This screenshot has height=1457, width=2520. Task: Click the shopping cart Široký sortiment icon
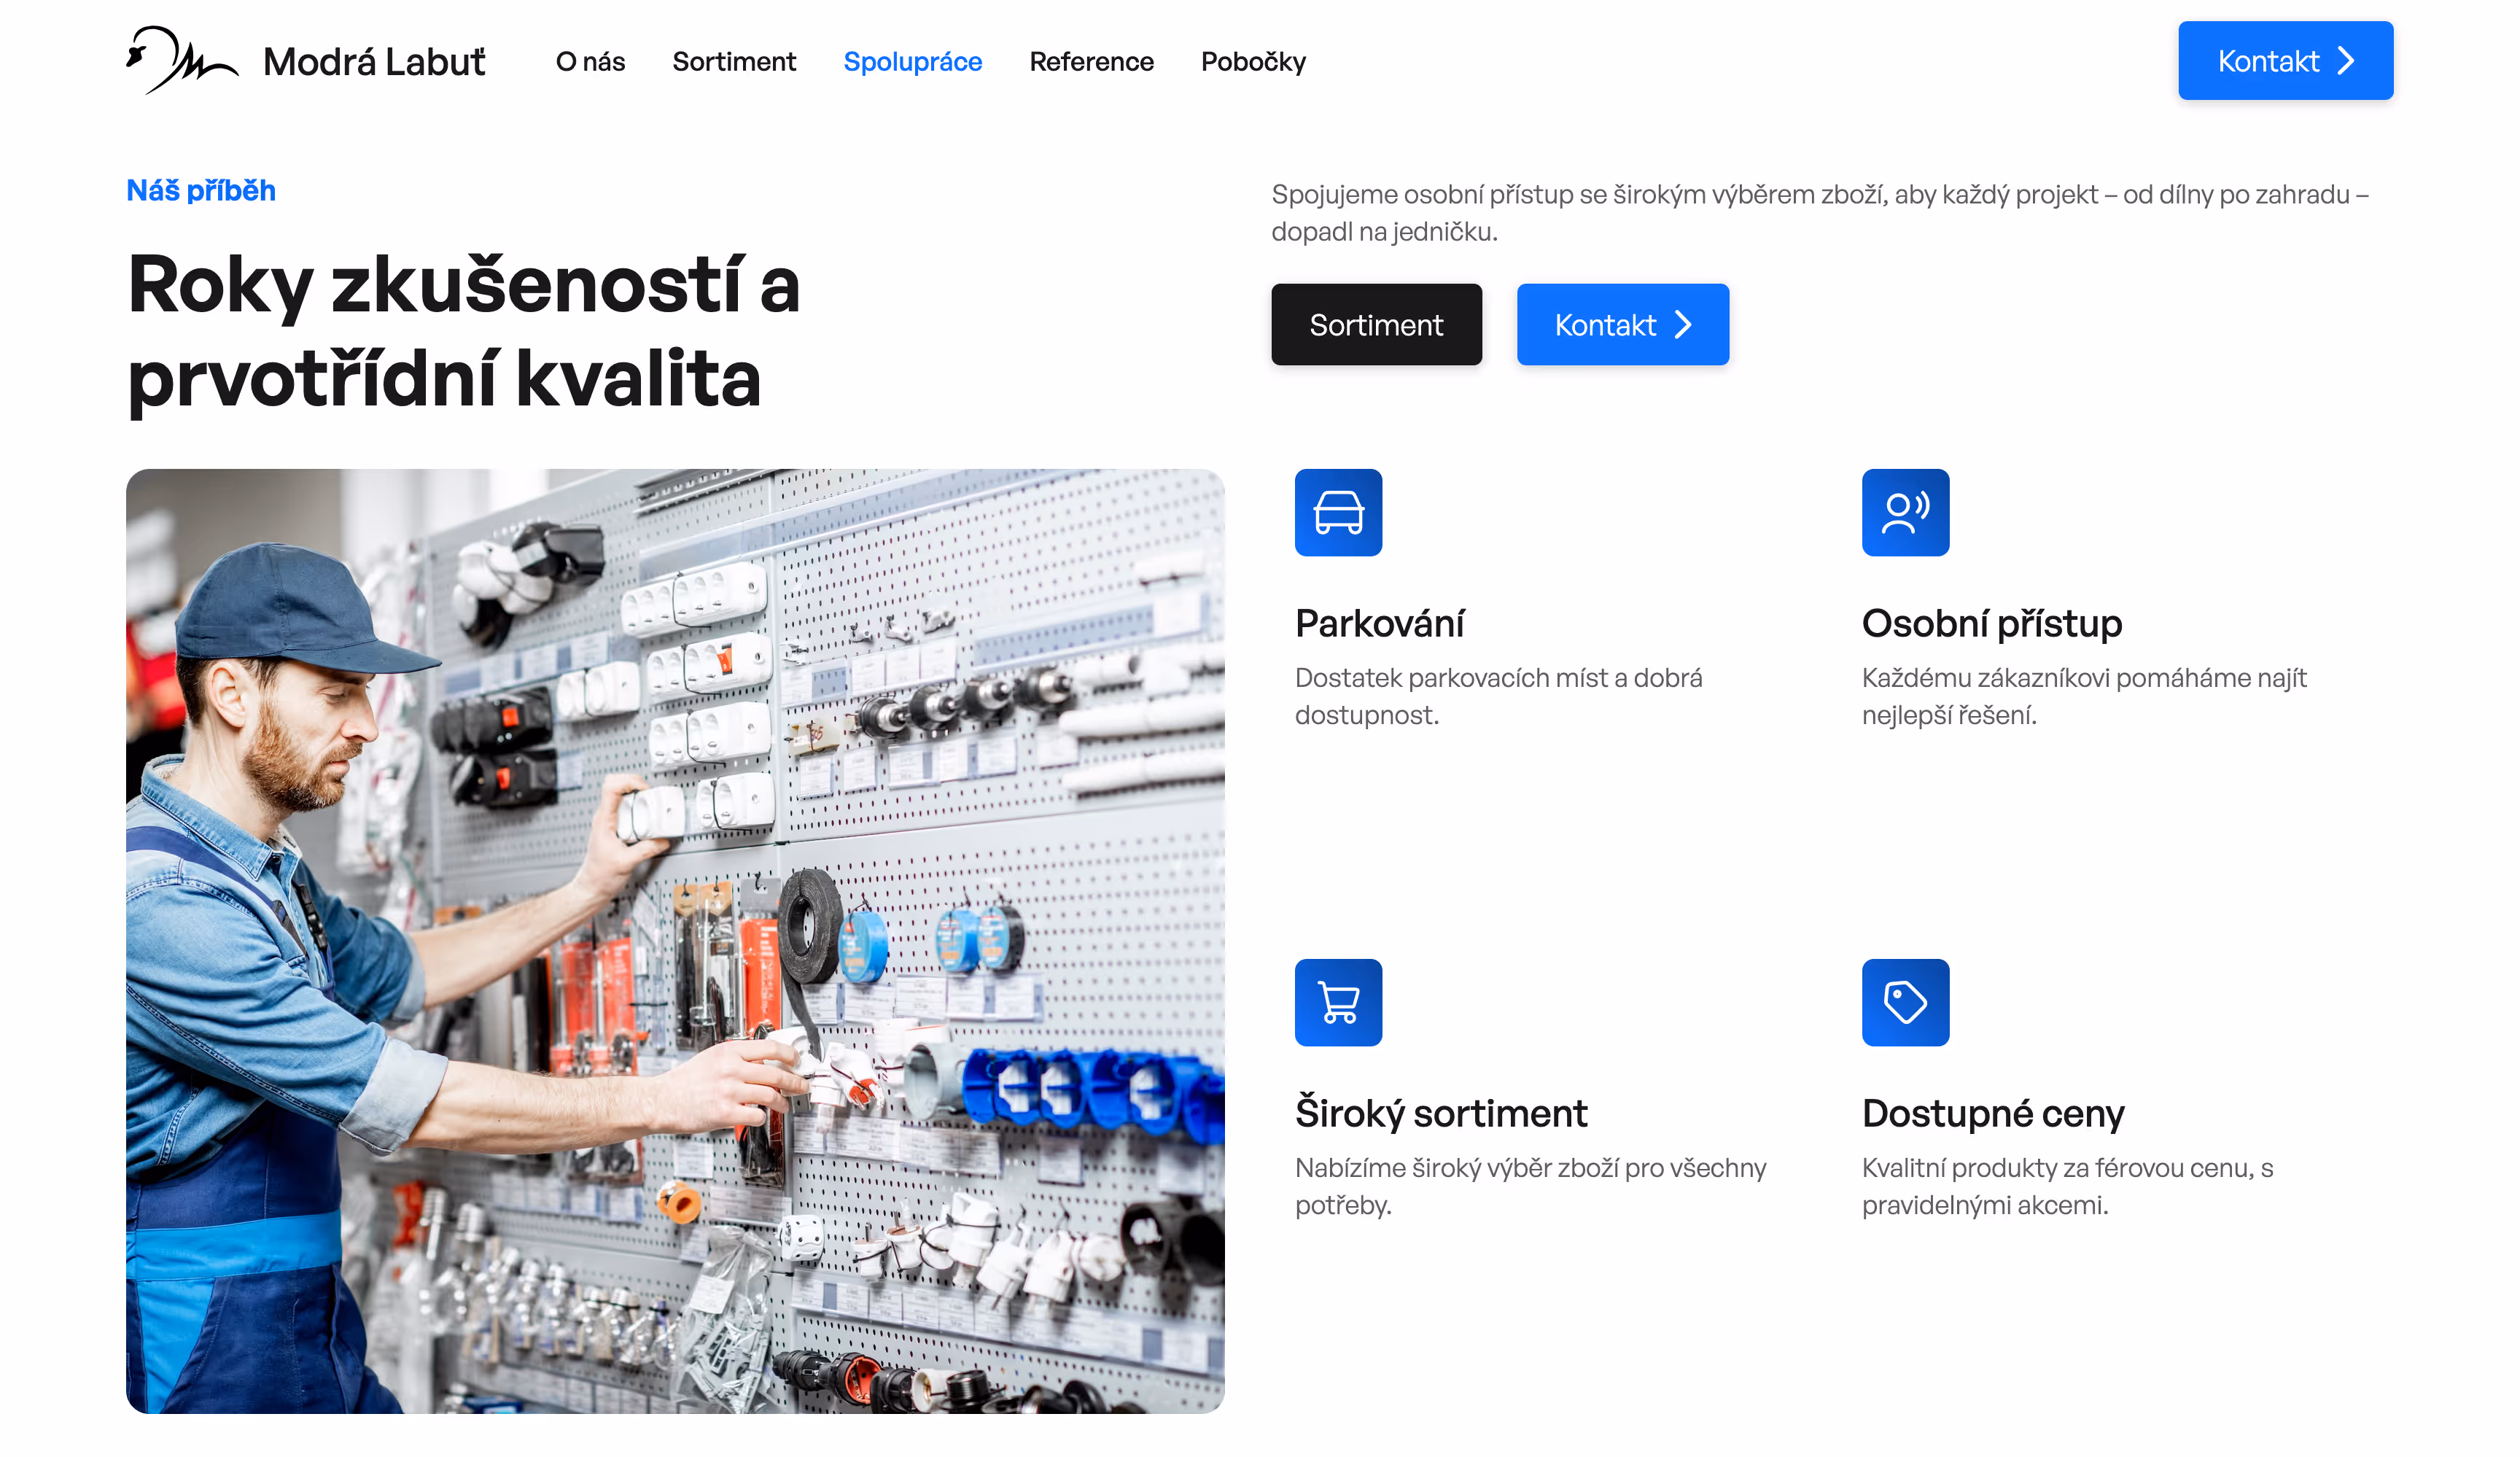pos(1338,1003)
